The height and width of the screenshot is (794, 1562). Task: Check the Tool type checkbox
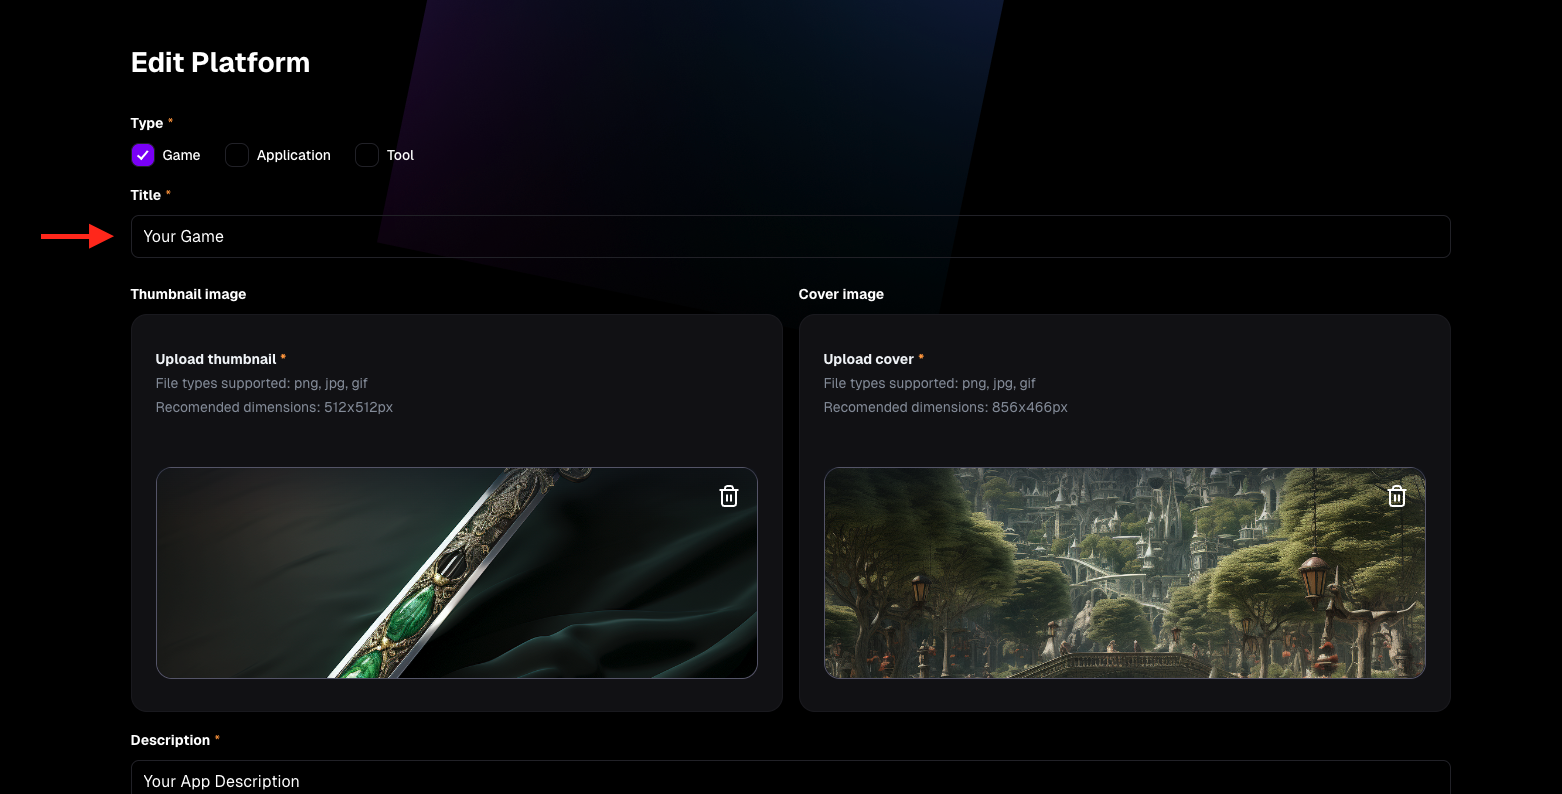(x=367, y=155)
